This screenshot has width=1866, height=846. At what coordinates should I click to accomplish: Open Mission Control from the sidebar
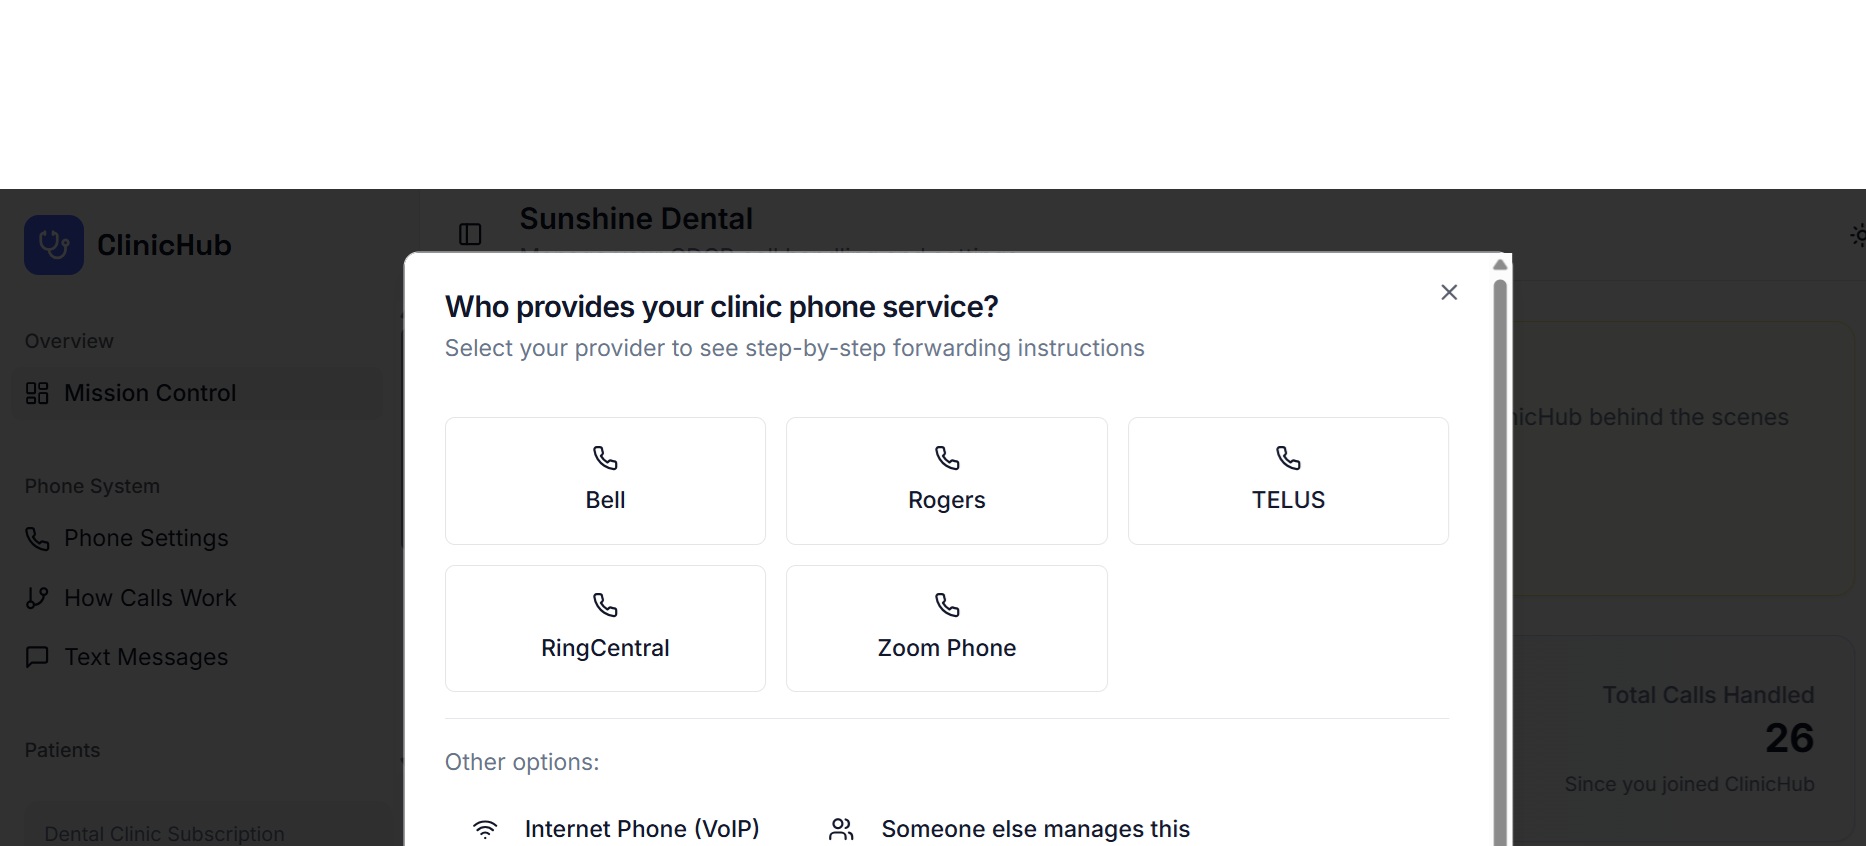click(150, 393)
